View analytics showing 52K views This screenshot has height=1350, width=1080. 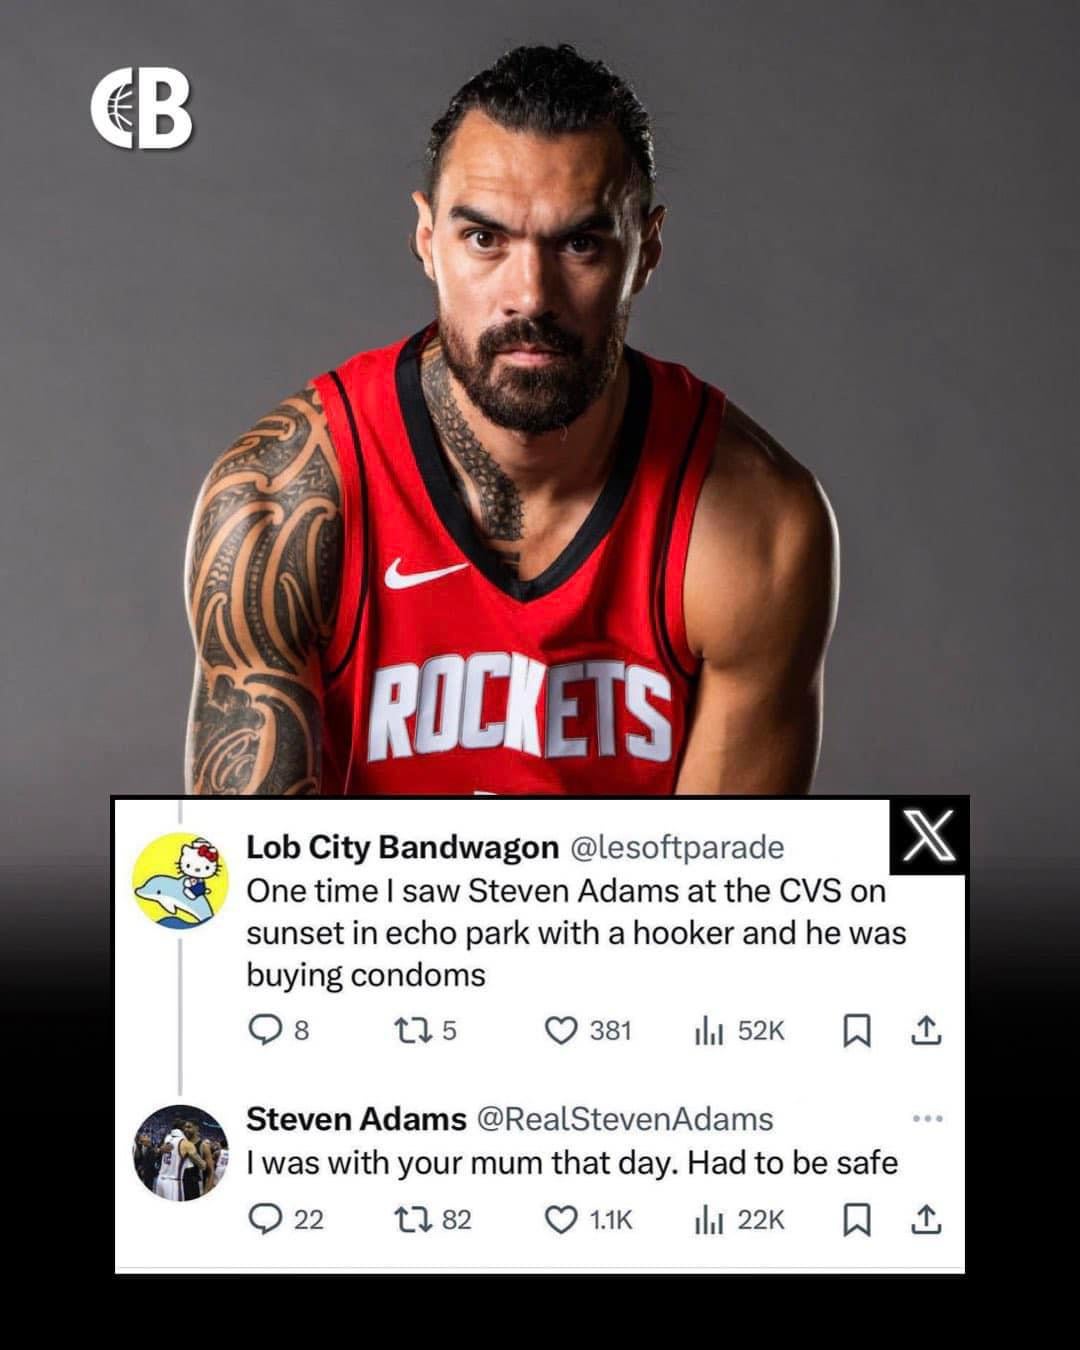tap(740, 1030)
